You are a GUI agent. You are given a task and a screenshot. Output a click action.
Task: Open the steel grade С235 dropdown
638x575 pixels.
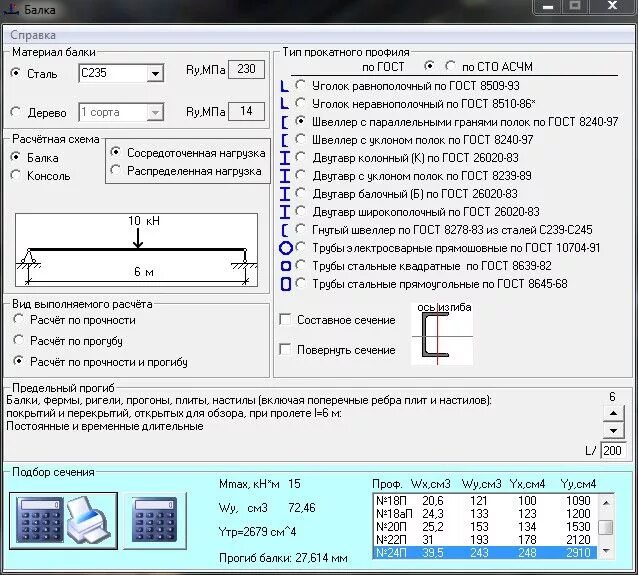pyautogui.click(x=155, y=74)
